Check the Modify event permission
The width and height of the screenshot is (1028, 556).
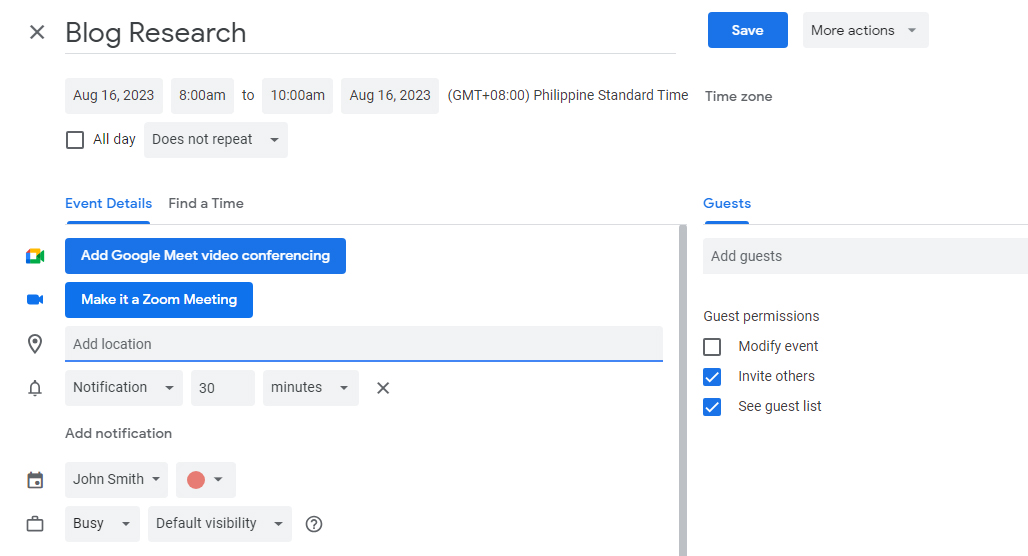point(712,346)
